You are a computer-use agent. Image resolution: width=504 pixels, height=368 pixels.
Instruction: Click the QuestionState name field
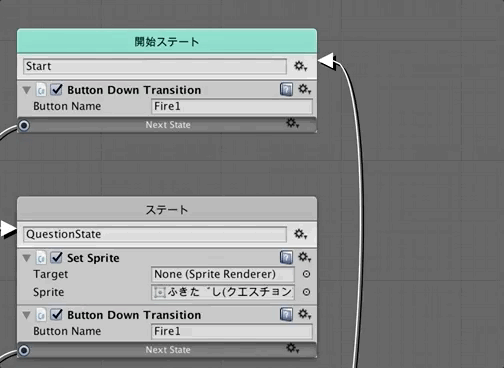[x=155, y=234]
